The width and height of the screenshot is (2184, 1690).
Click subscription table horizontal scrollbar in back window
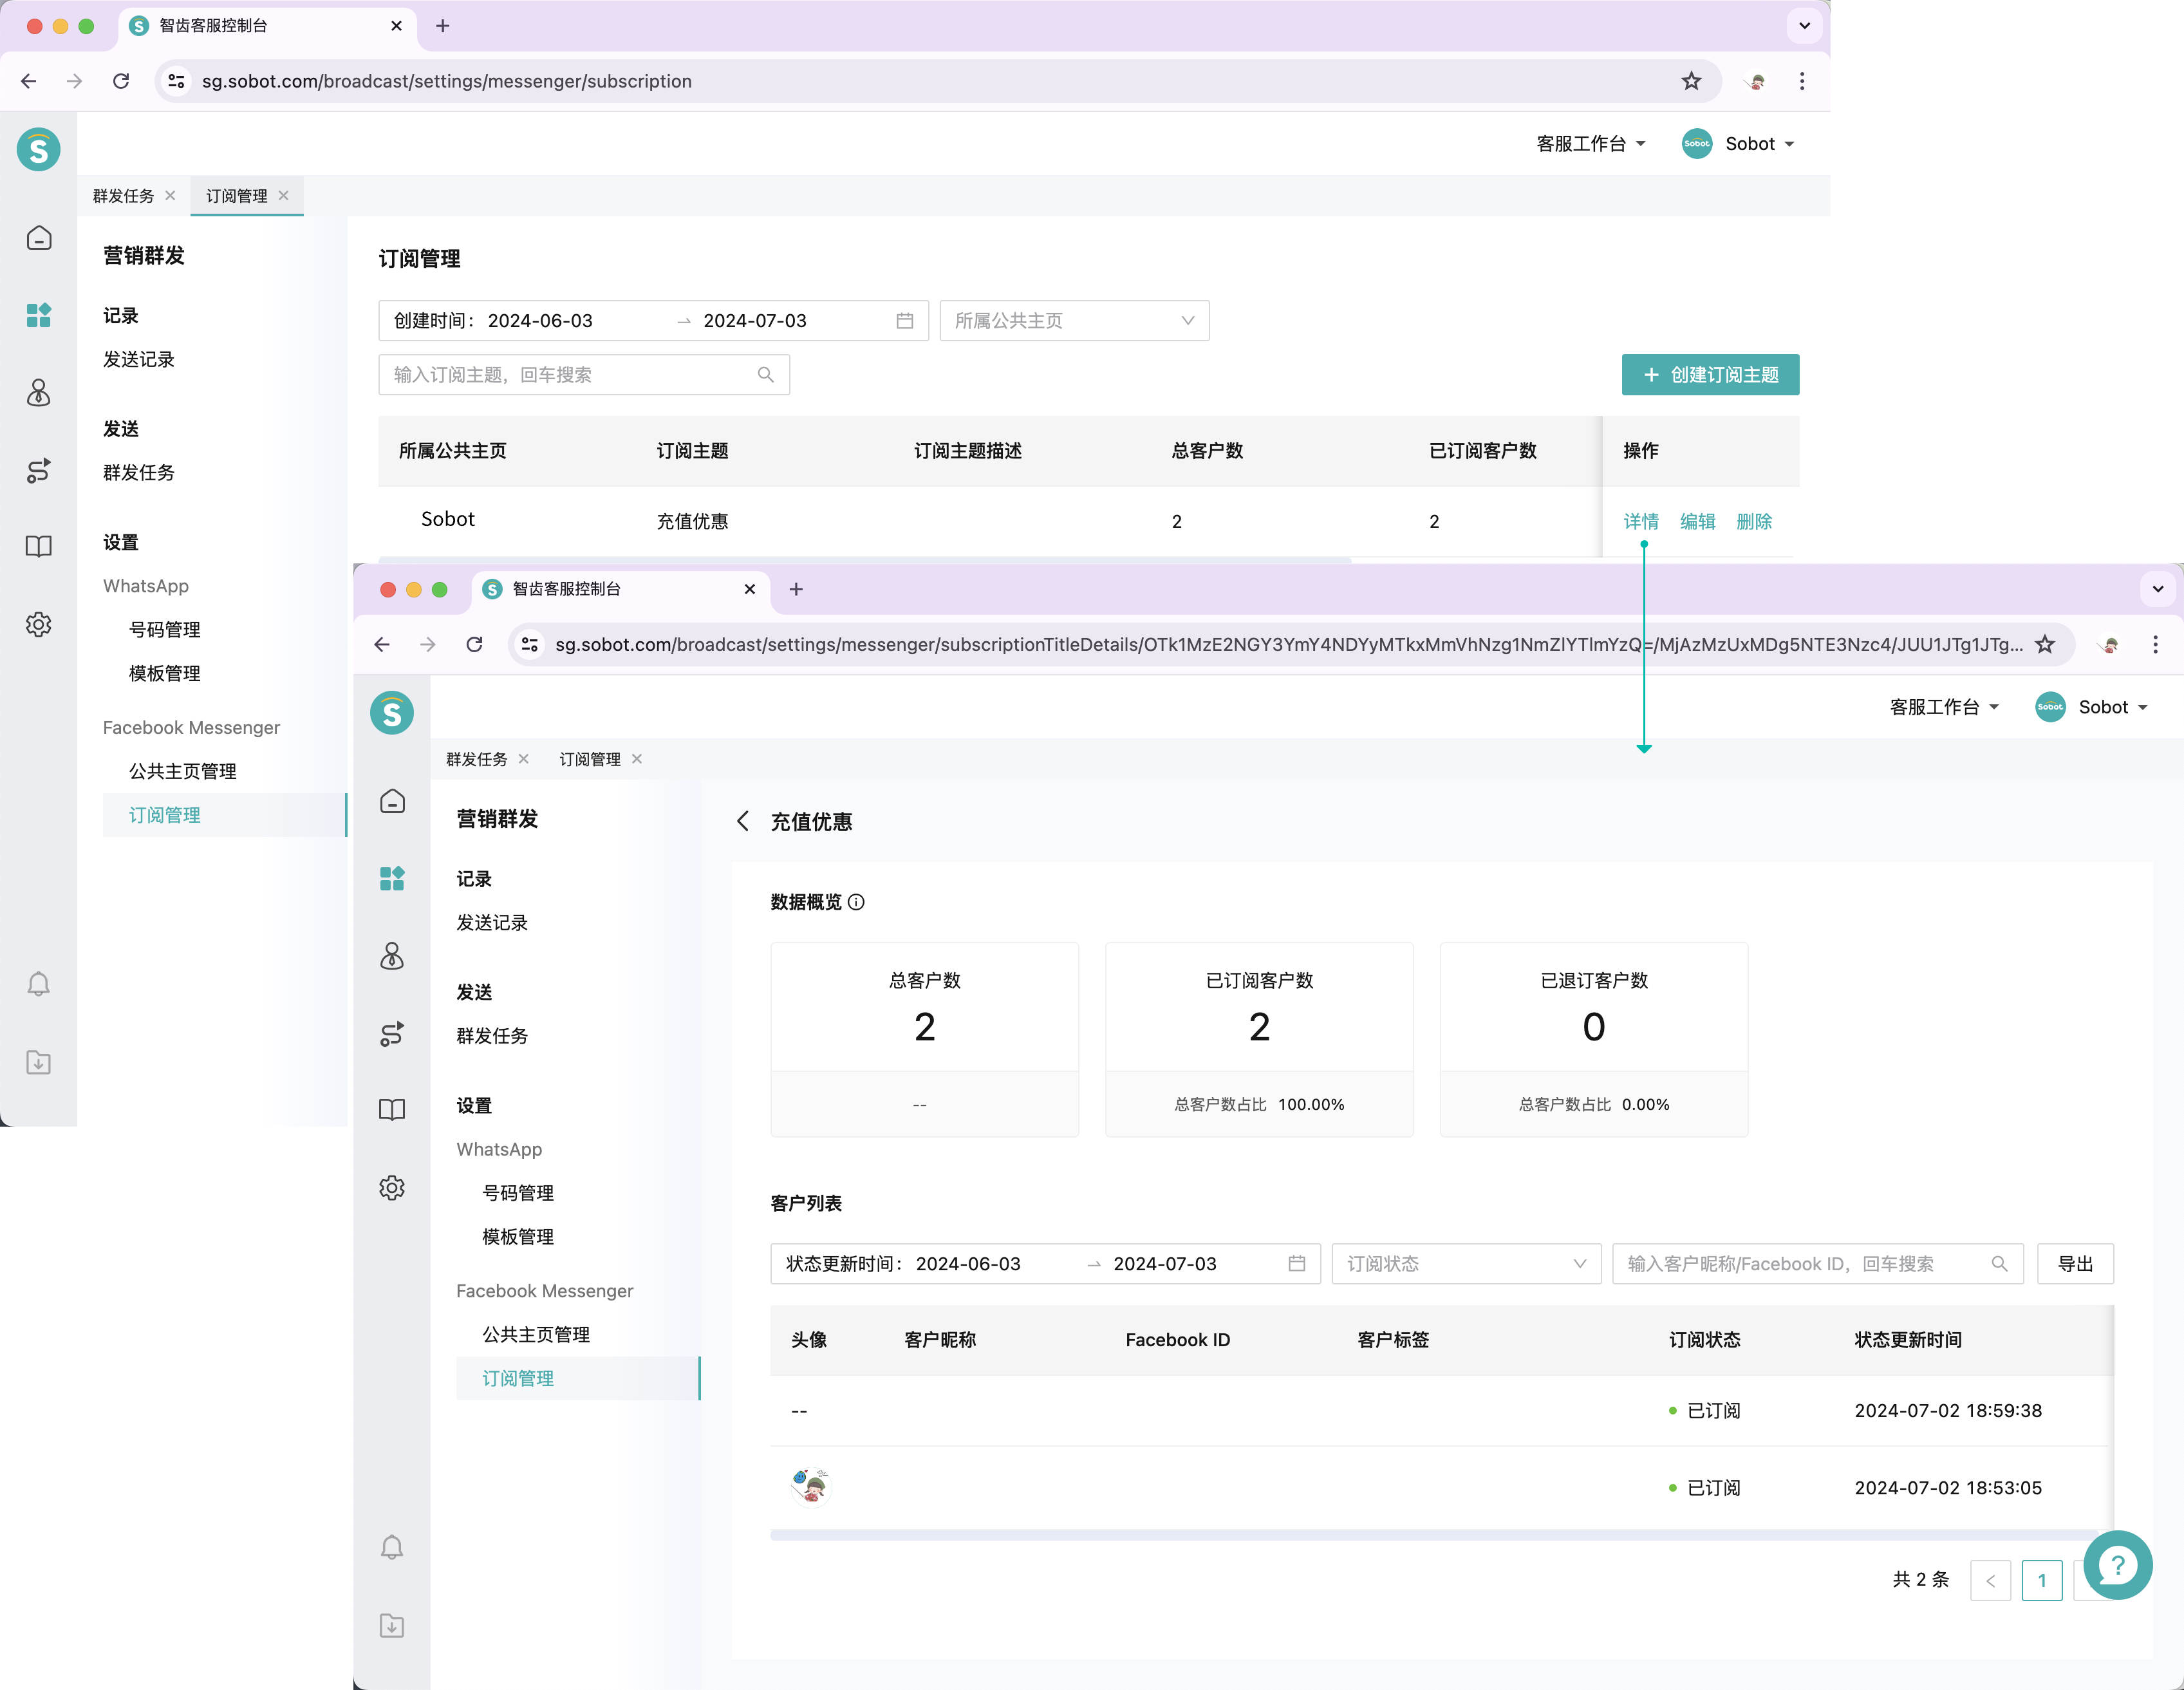[865, 559]
